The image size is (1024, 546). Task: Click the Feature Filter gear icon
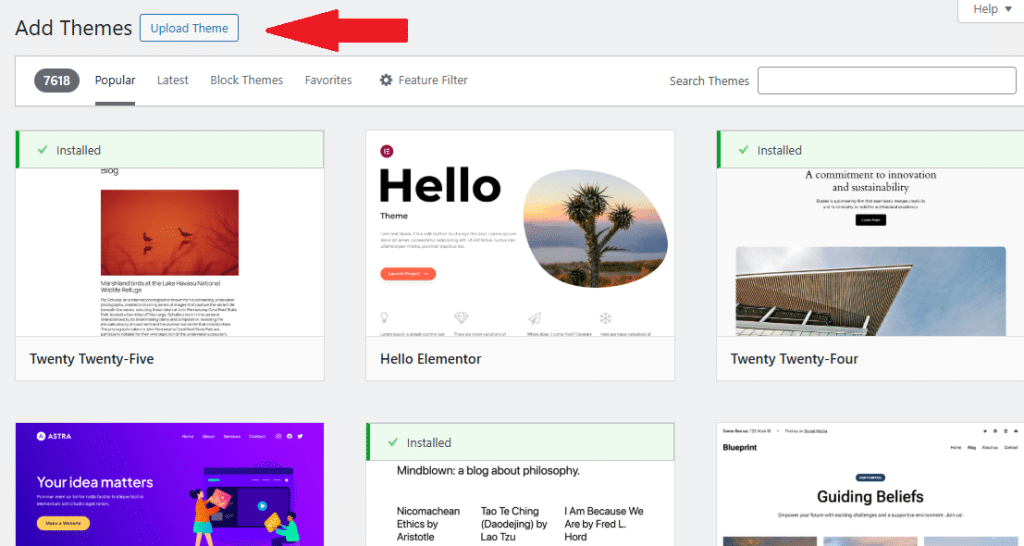[386, 80]
